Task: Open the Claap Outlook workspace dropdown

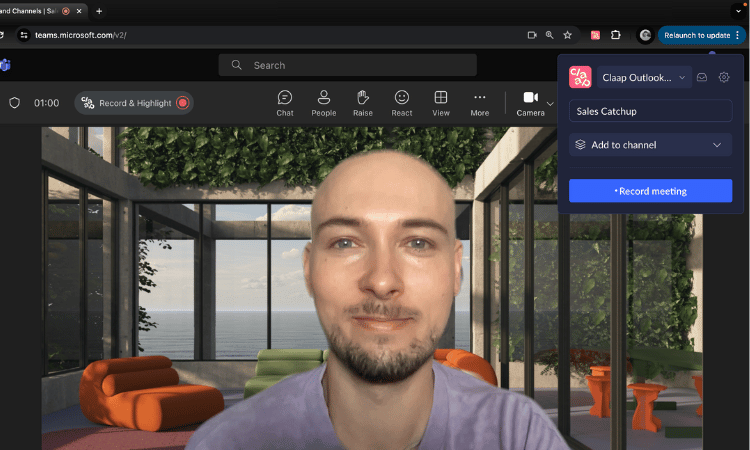Action: 644,77
